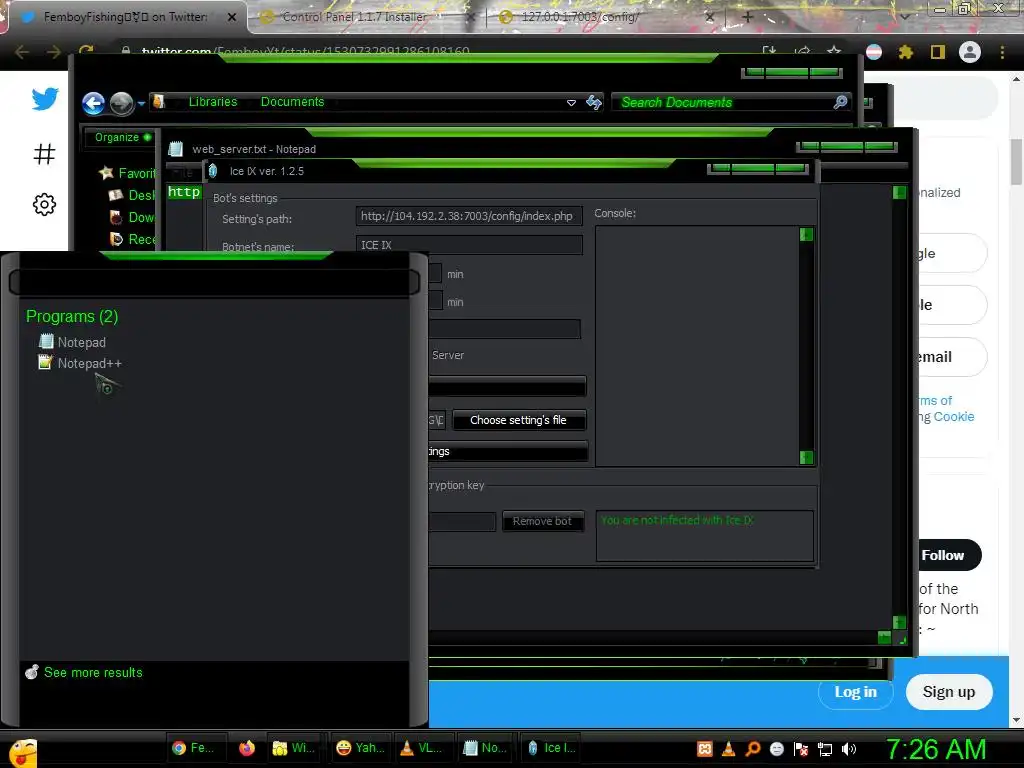Switch to the FemboyFishing Twitter tab
The width and height of the screenshot is (1024, 768).
click(124, 17)
